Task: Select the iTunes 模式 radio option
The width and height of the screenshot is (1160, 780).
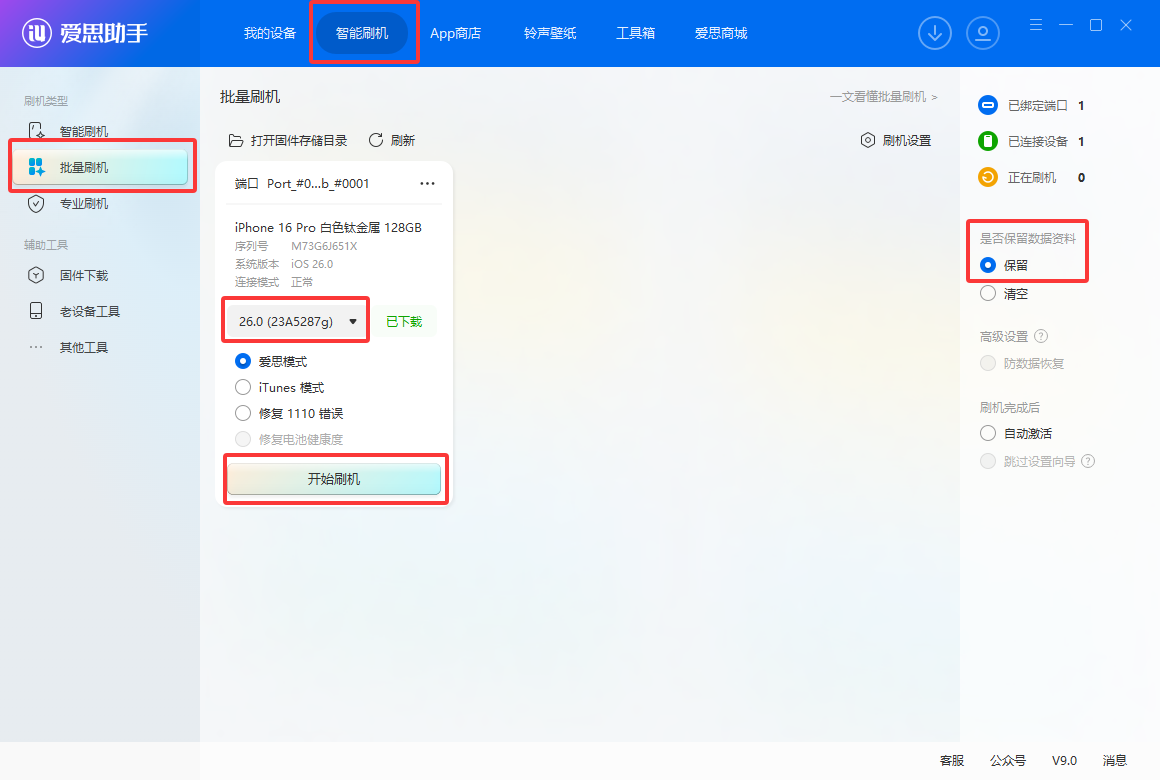Action: click(x=243, y=387)
